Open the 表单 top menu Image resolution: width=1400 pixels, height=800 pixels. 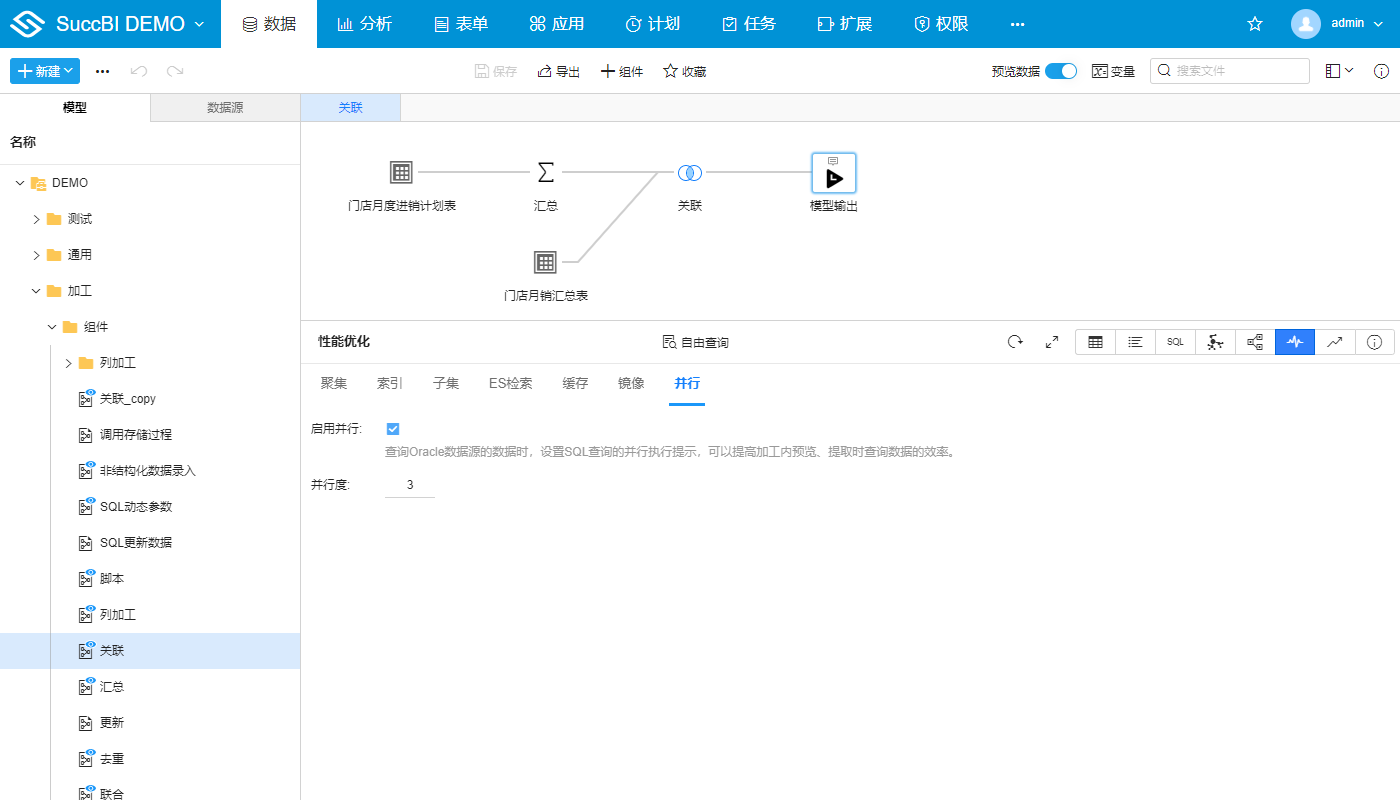[x=461, y=24]
